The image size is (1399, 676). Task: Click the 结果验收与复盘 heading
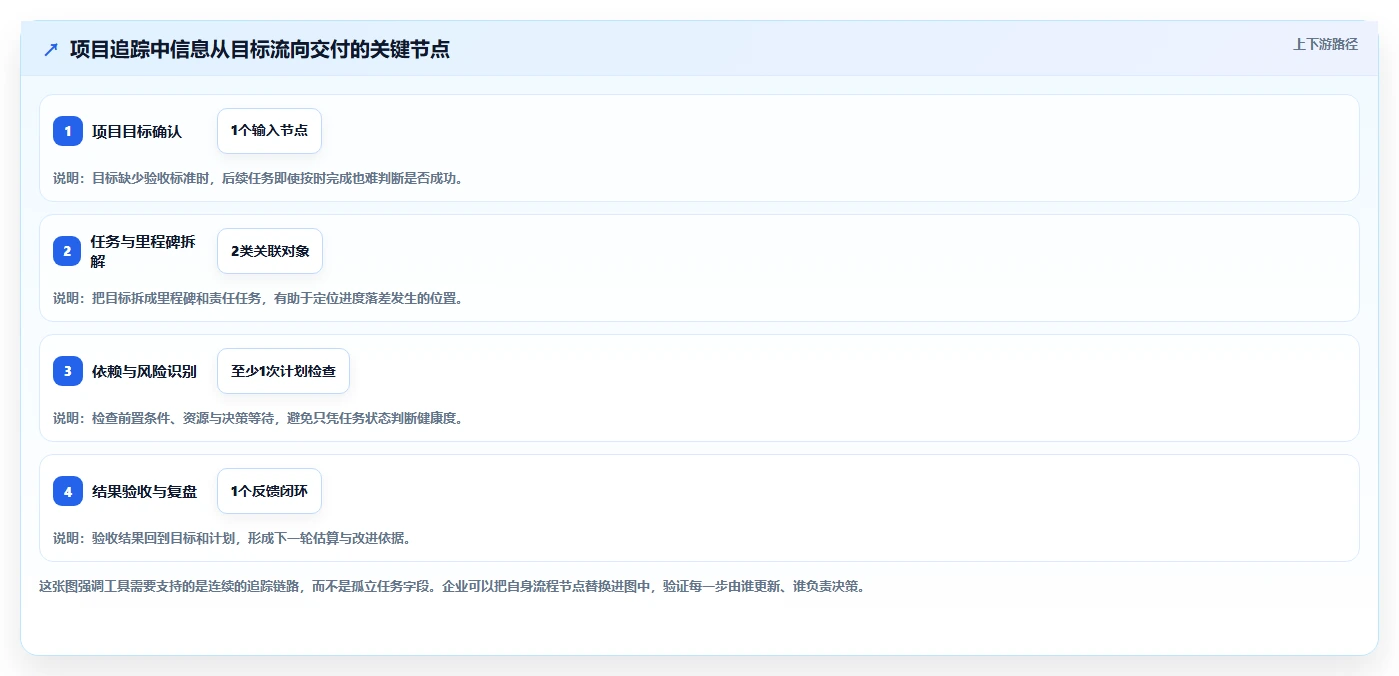(144, 491)
